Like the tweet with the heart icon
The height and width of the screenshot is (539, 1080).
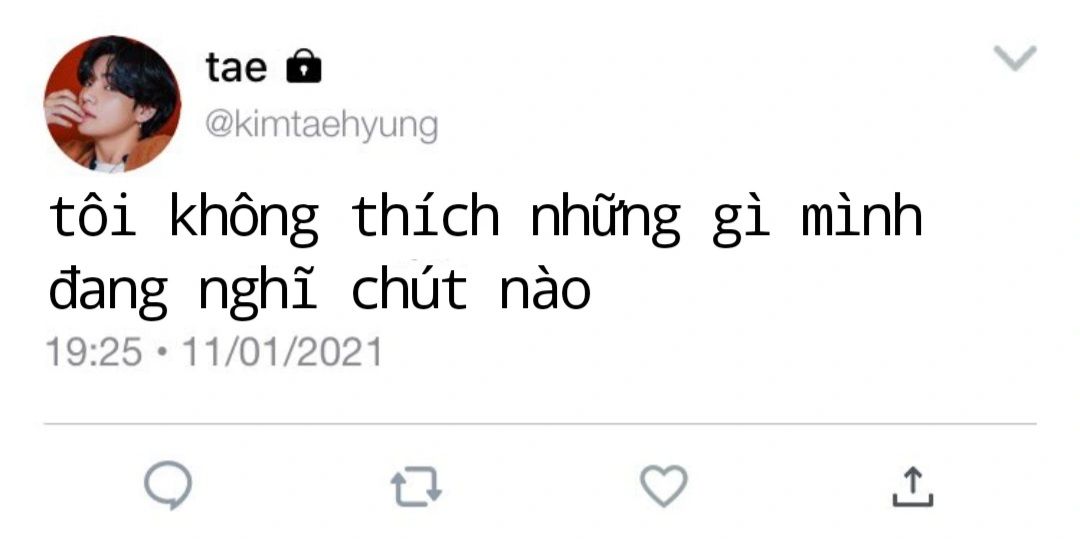(664, 486)
